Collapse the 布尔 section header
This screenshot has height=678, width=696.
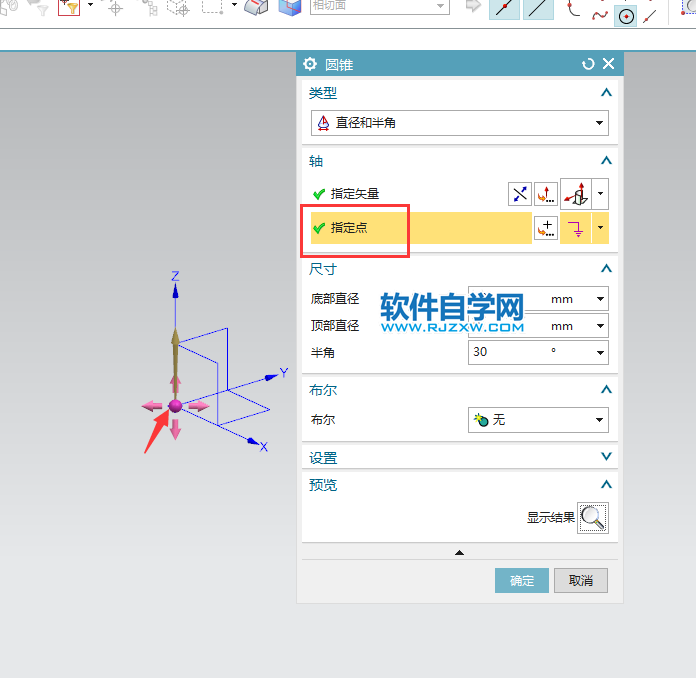pos(606,389)
